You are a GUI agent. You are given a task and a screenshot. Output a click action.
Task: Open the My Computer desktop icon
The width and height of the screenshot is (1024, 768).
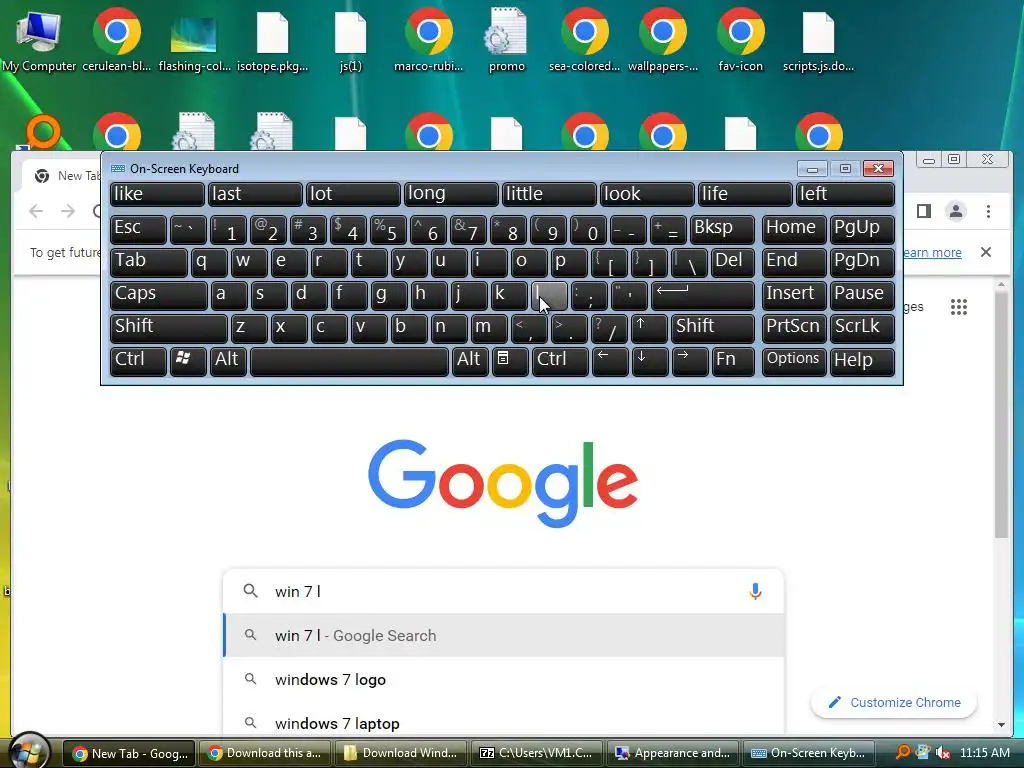39,39
